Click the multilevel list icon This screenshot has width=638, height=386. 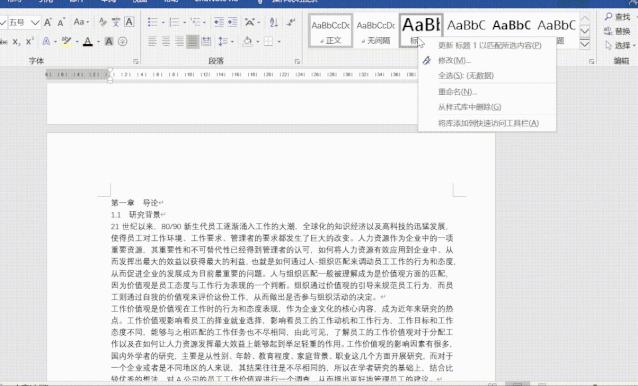point(195,22)
